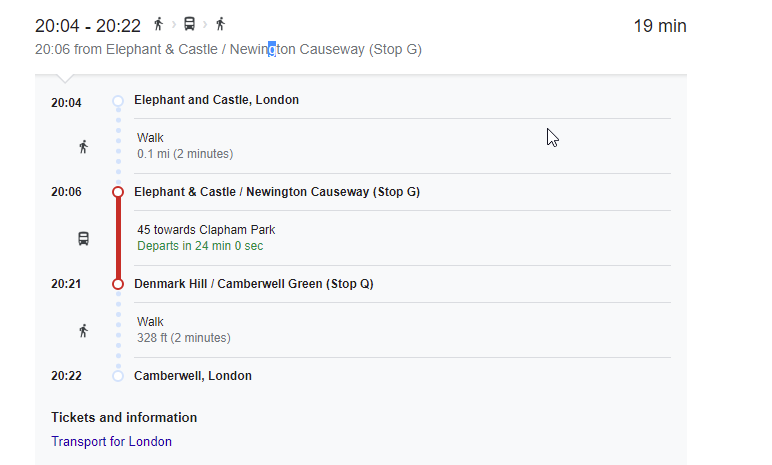
Task: Click walking icon beside 328 ft walk
Action: tap(84, 330)
